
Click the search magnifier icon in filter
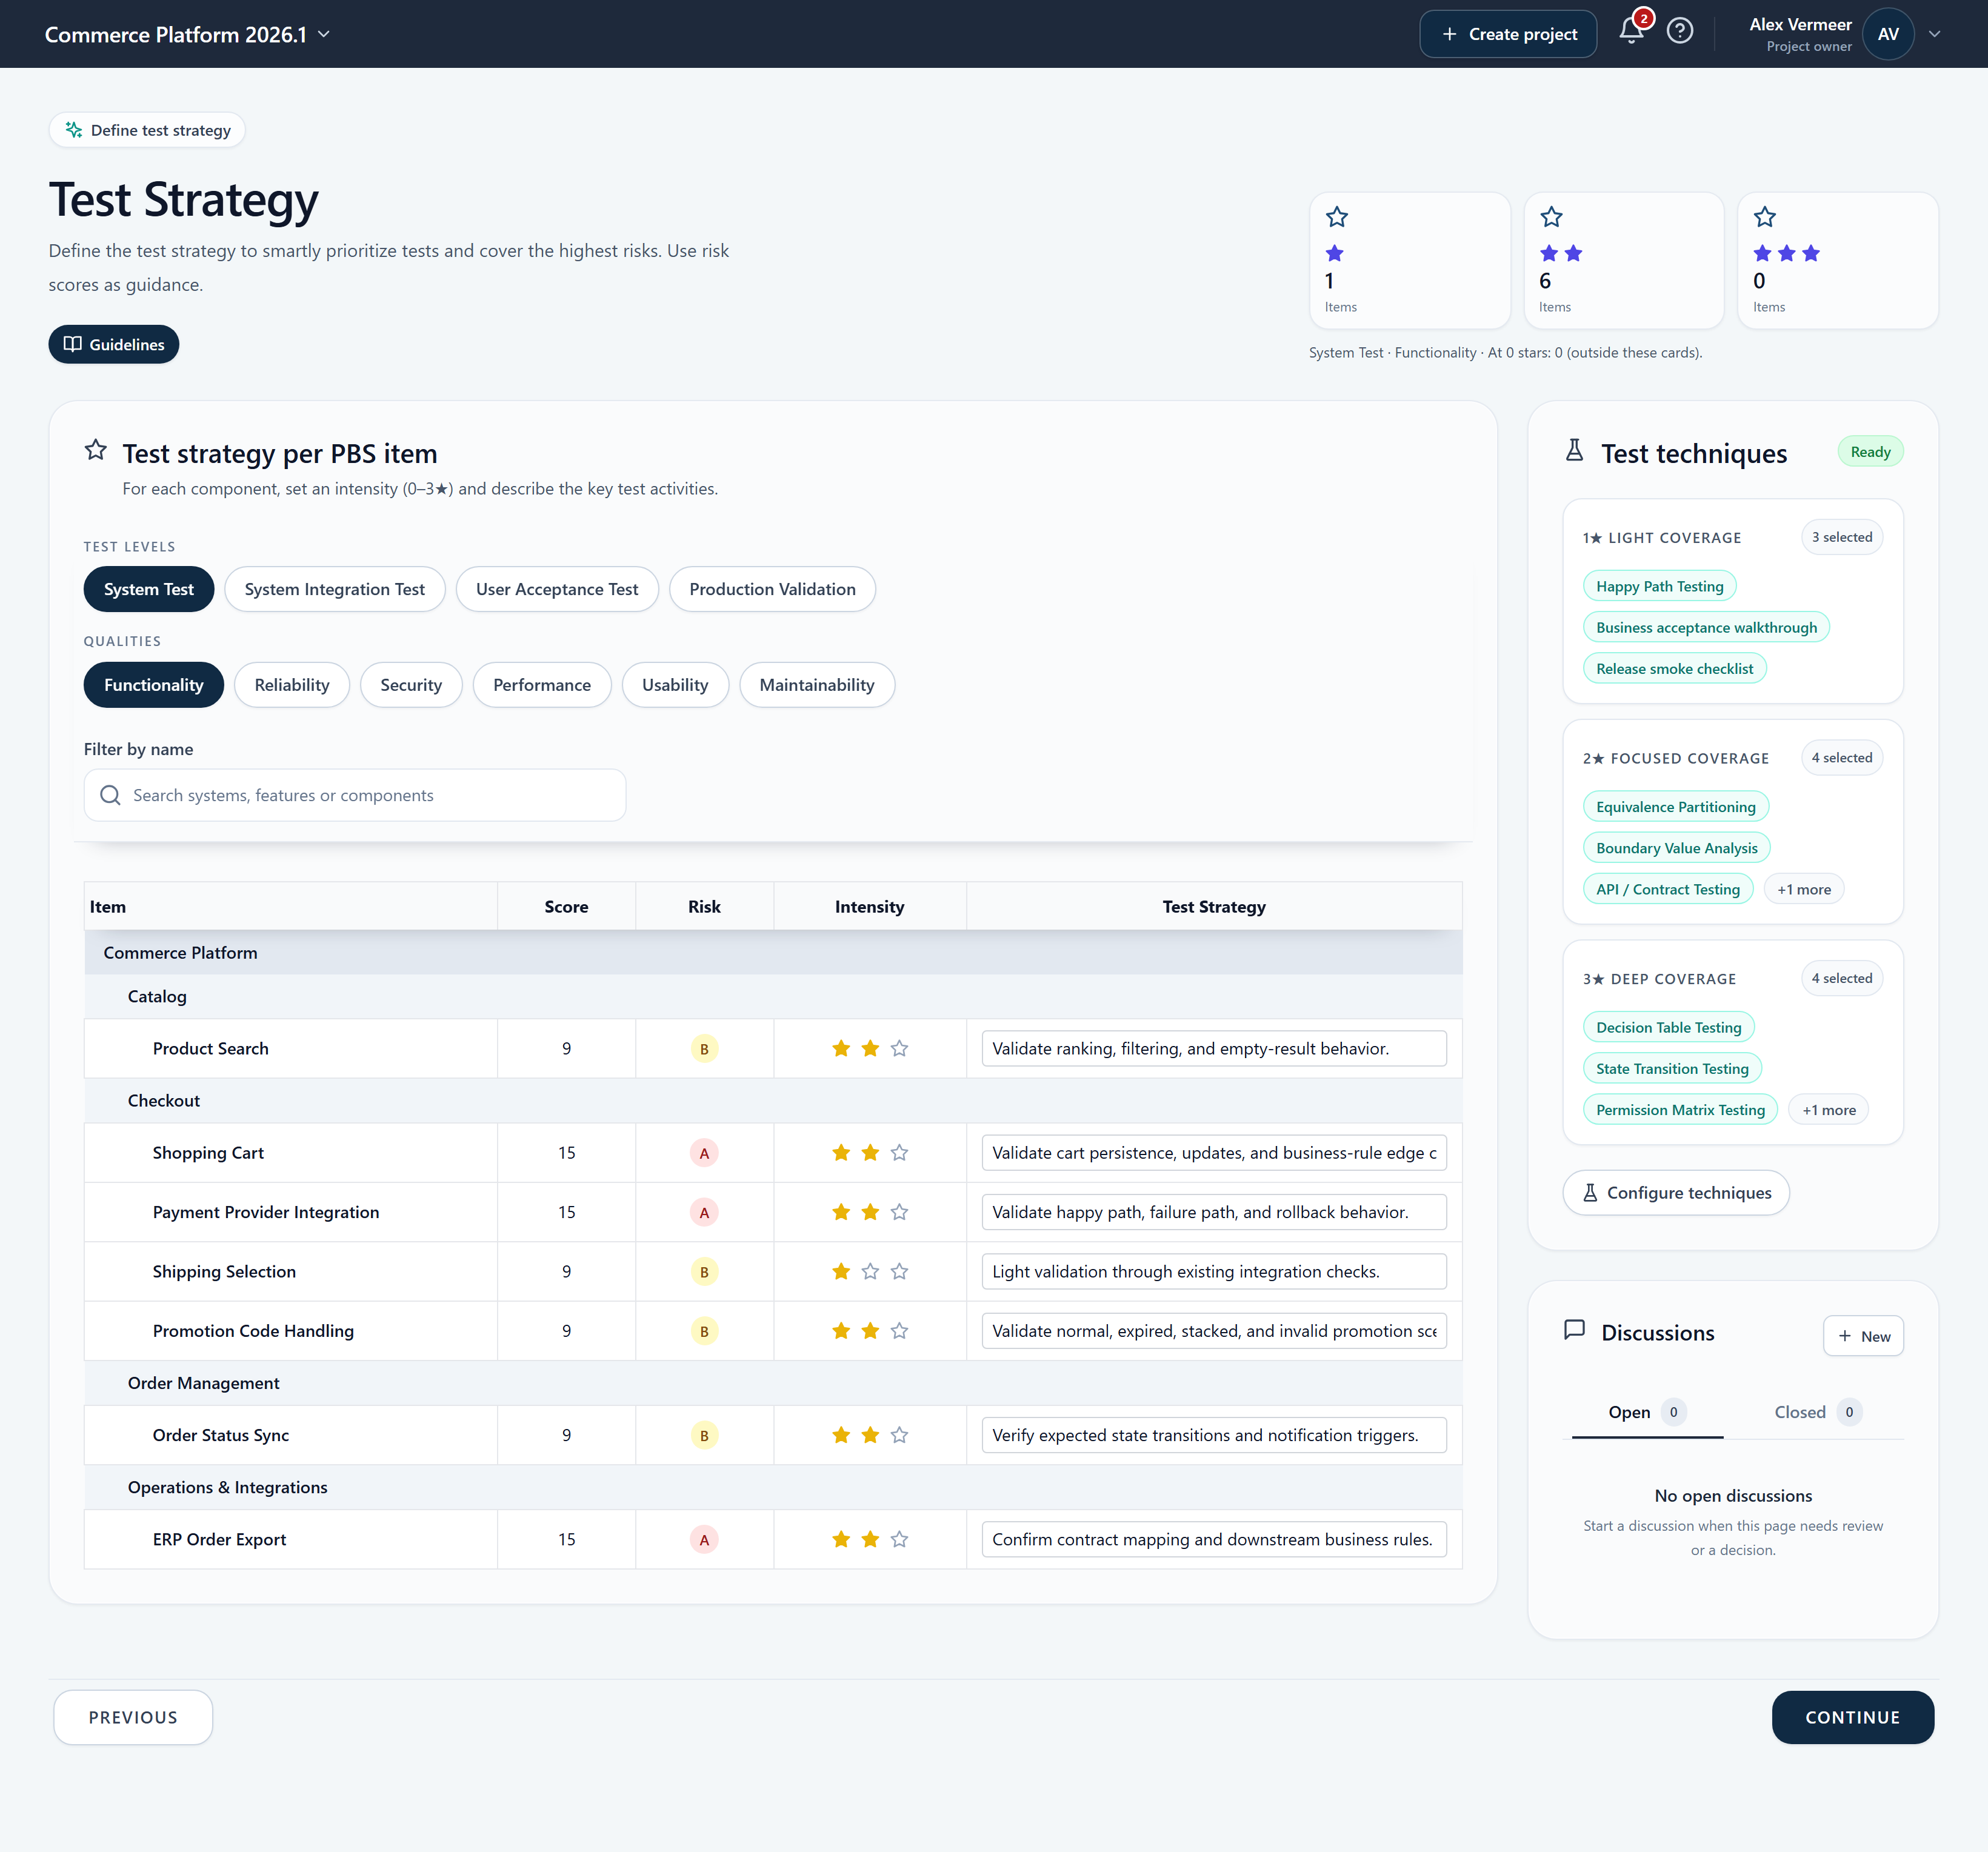(110, 795)
